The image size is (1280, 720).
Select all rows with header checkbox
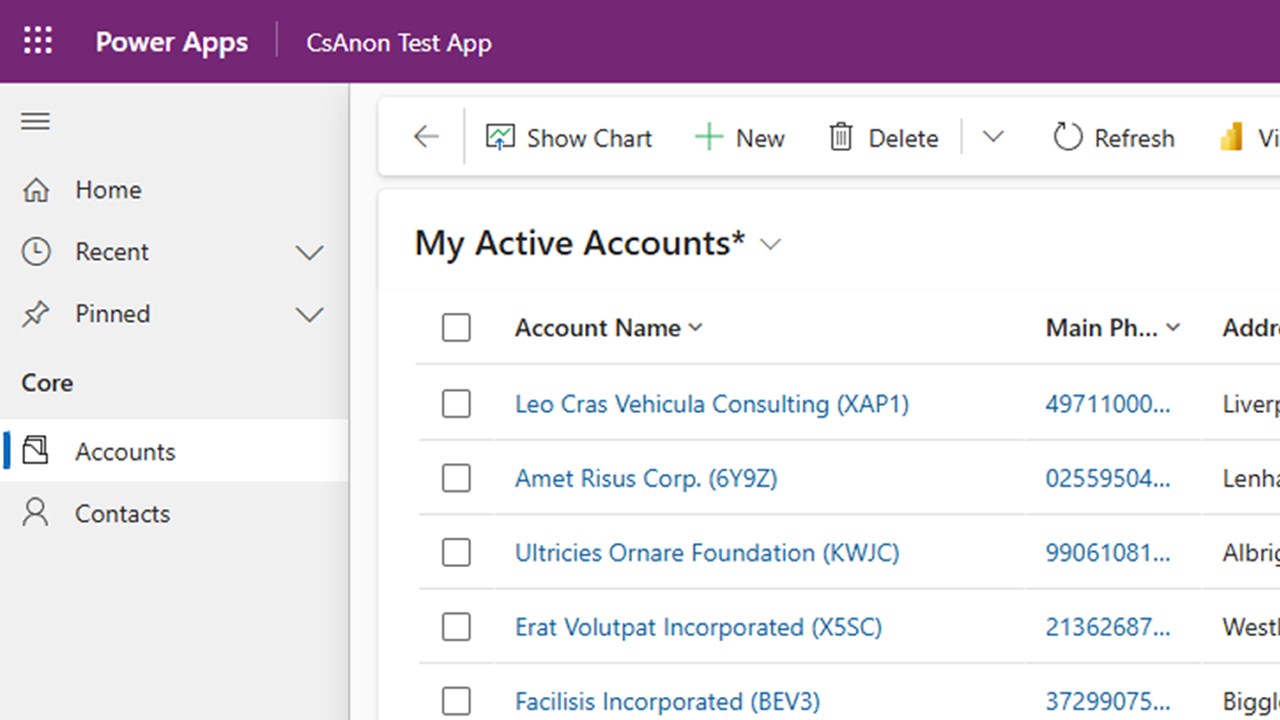click(456, 328)
